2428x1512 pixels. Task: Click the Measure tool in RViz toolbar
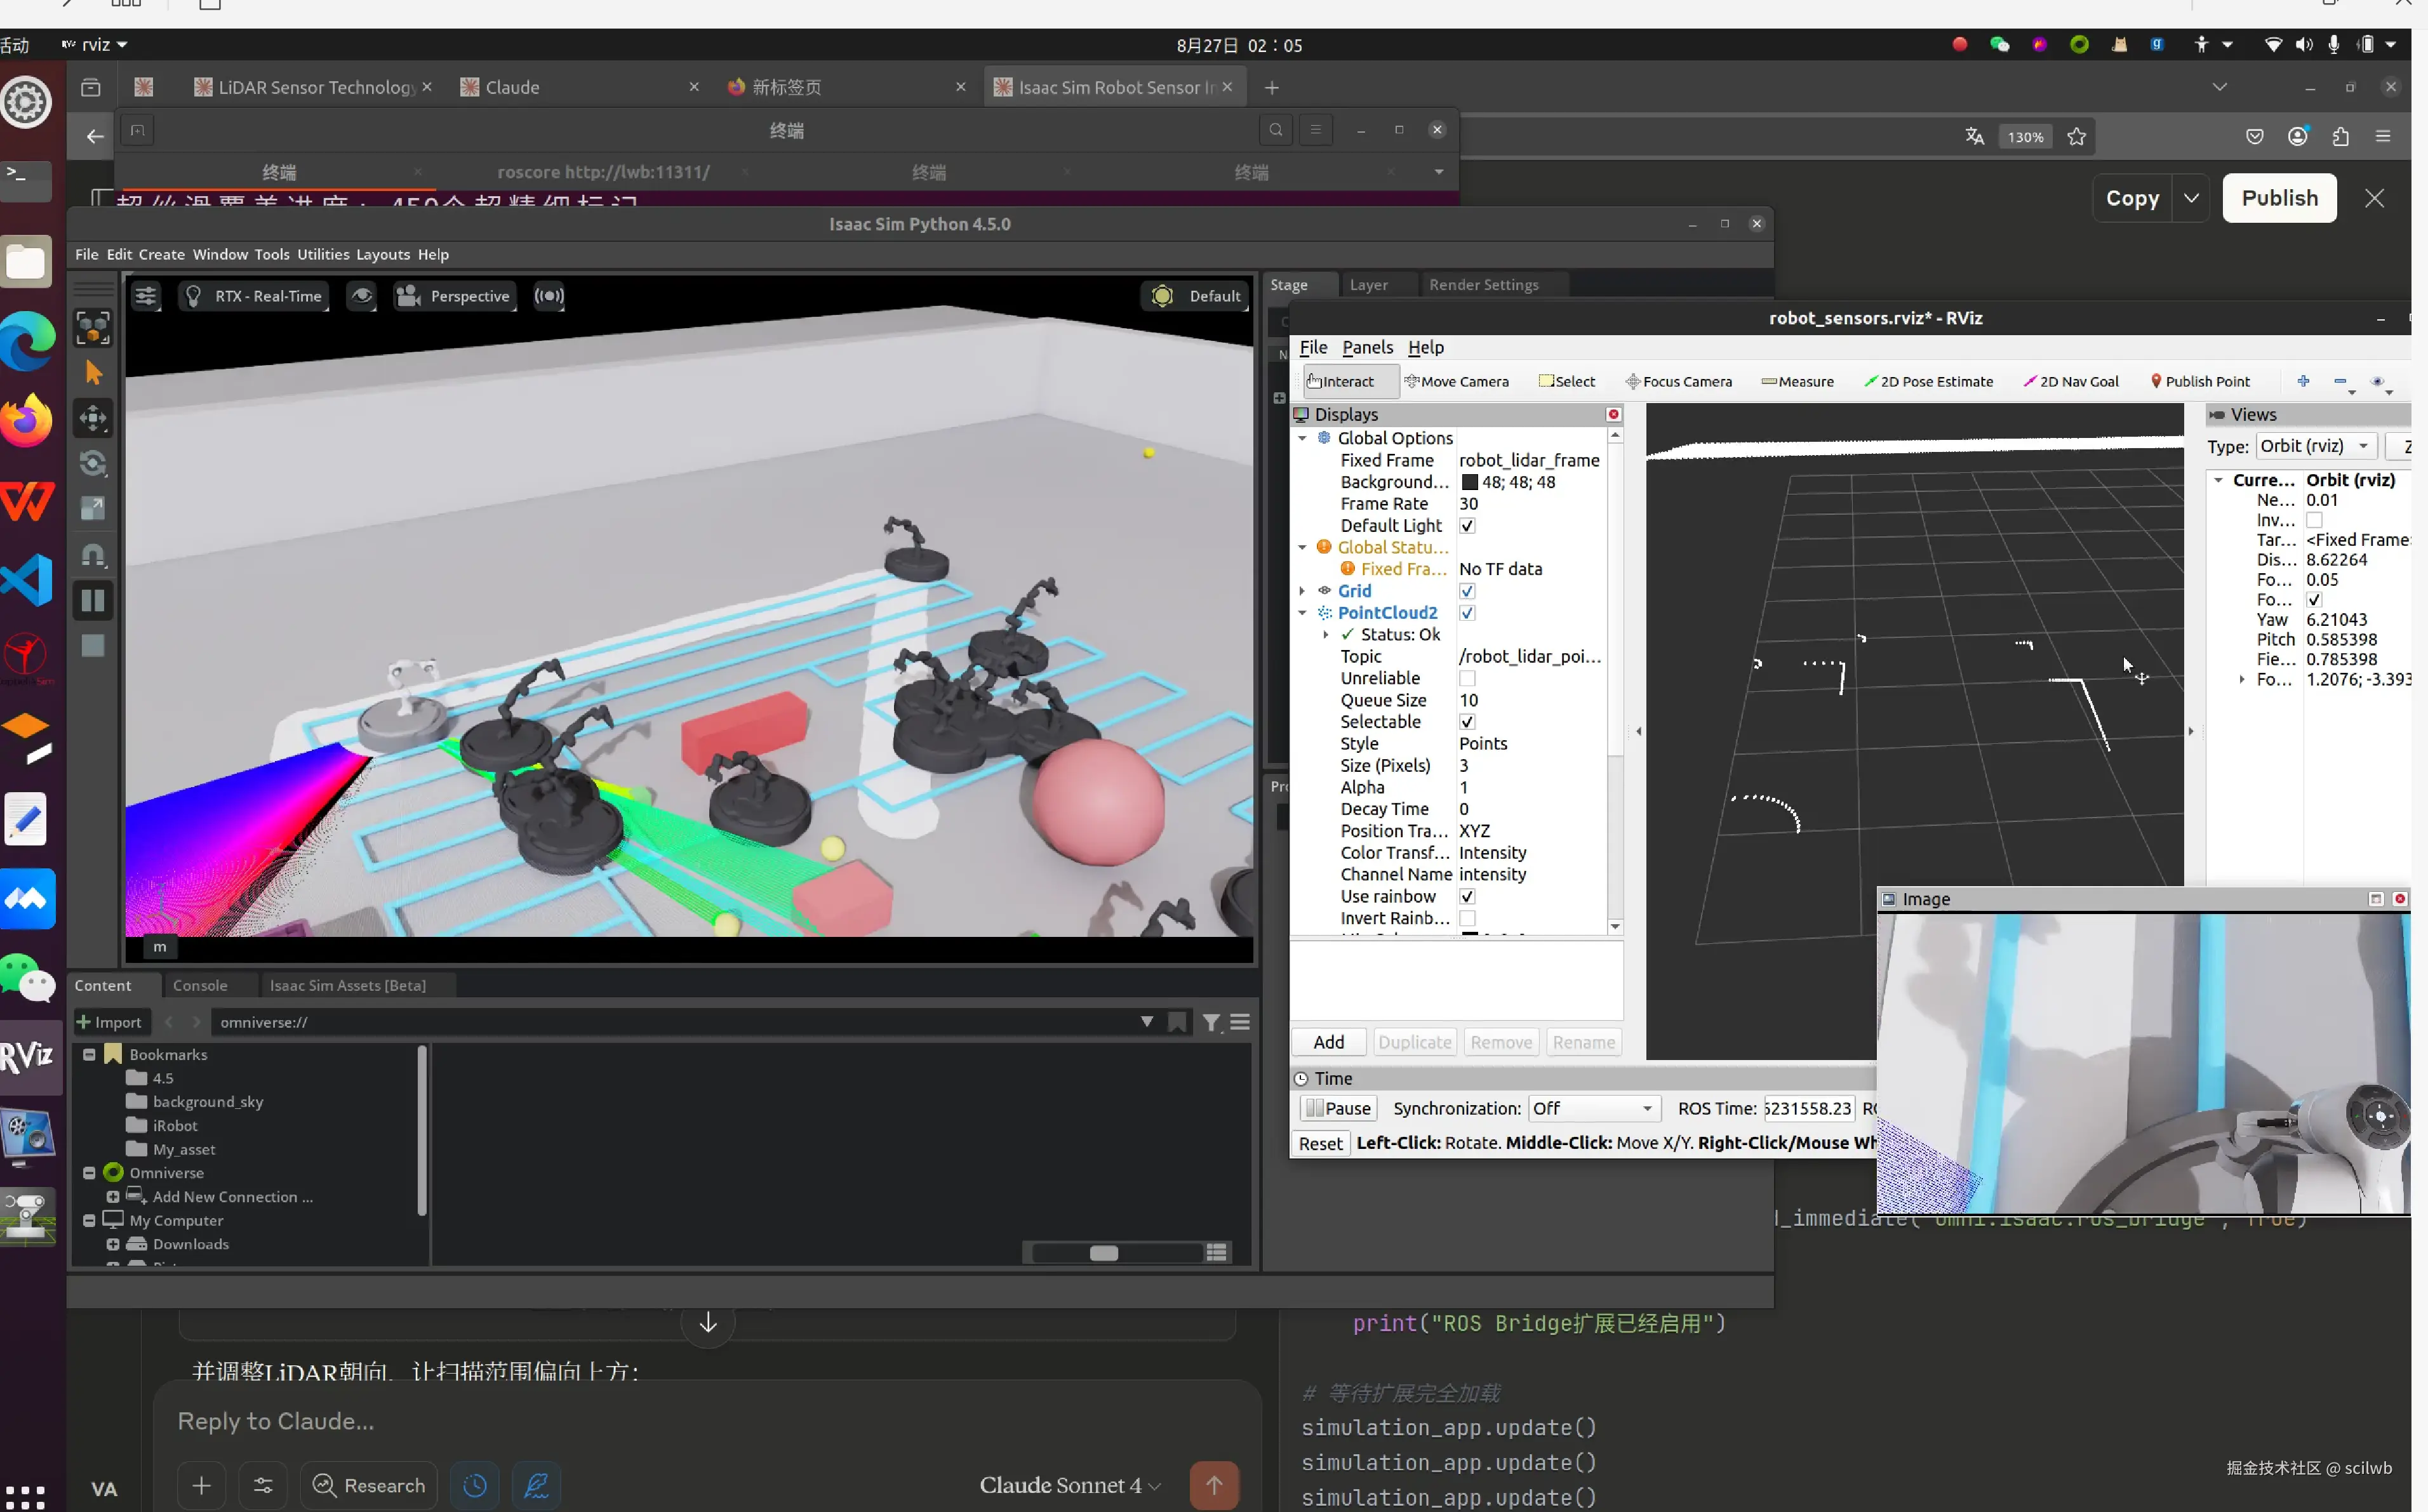(x=1798, y=381)
